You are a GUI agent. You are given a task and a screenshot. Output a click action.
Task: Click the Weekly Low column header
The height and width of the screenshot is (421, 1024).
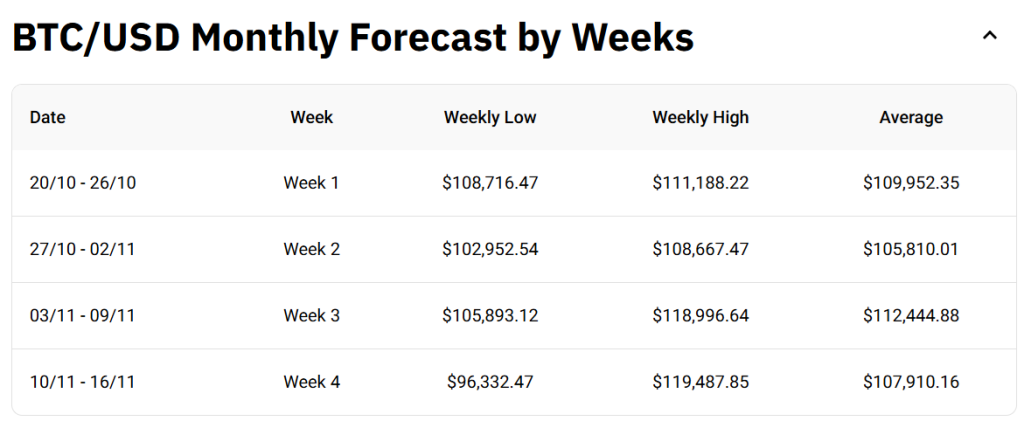pyautogui.click(x=490, y=117)
